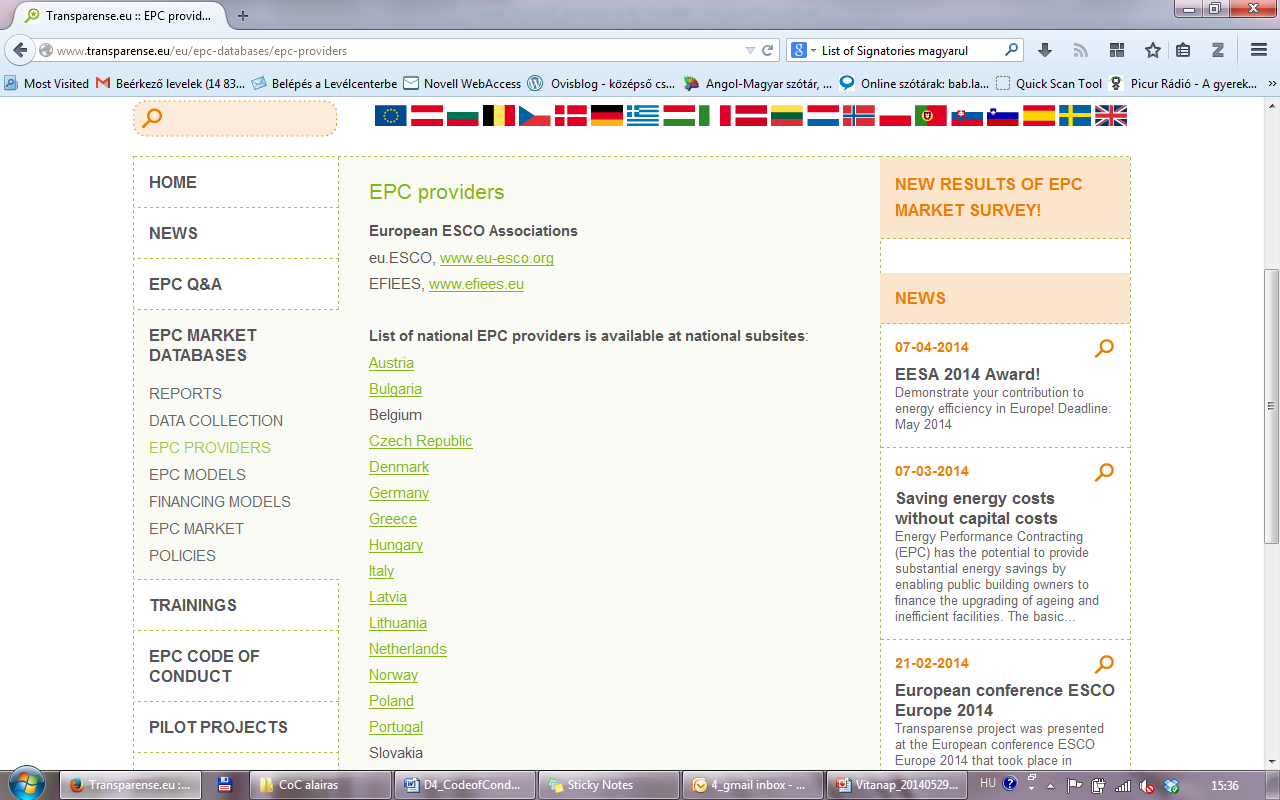Image resolution: width=1280 pixels, height=800 pixels.
Task: Pick the Denmark flag icon
Action: [570, 116]
